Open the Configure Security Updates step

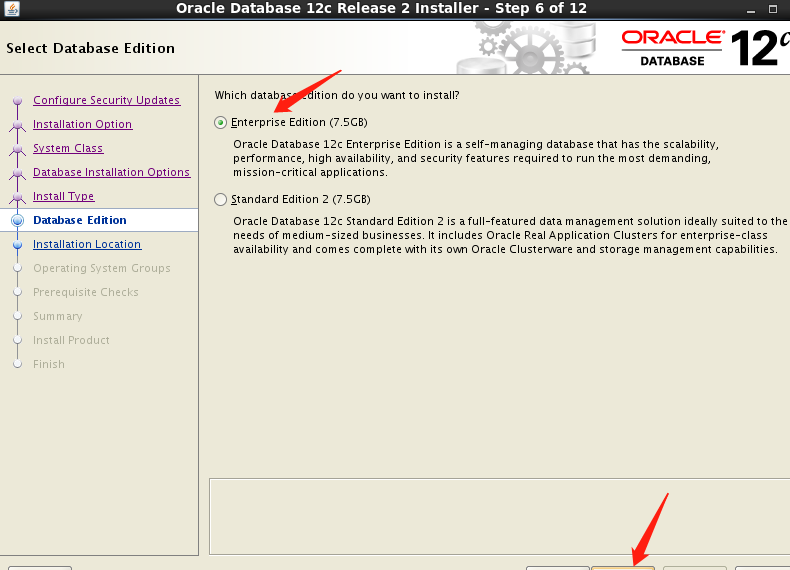coord(106,100)
